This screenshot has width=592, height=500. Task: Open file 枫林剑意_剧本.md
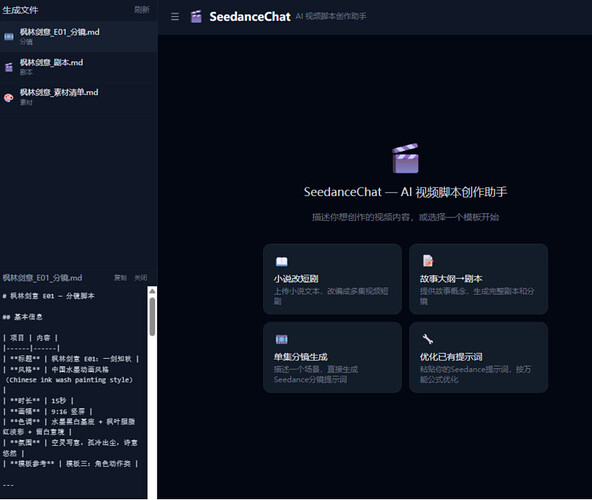tap(79, 67)
